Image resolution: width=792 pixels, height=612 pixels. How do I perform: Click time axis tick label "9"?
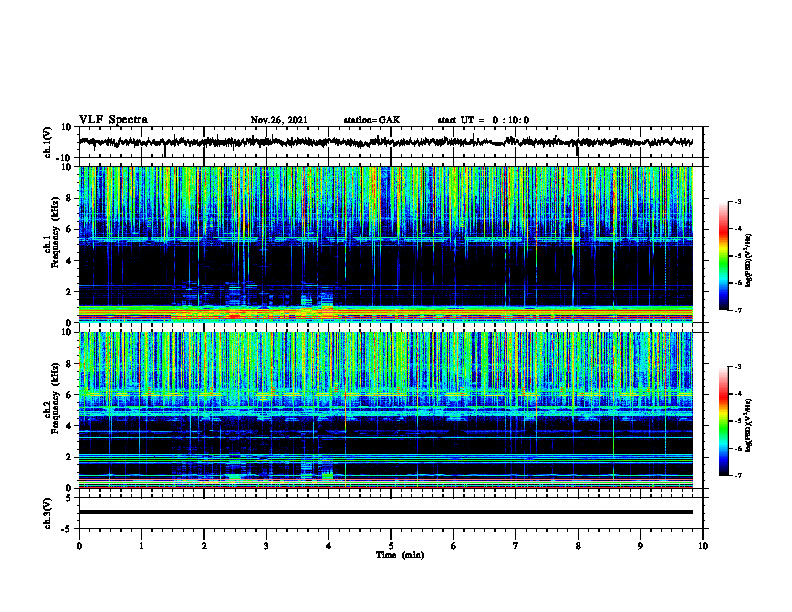tap(640, 546)
